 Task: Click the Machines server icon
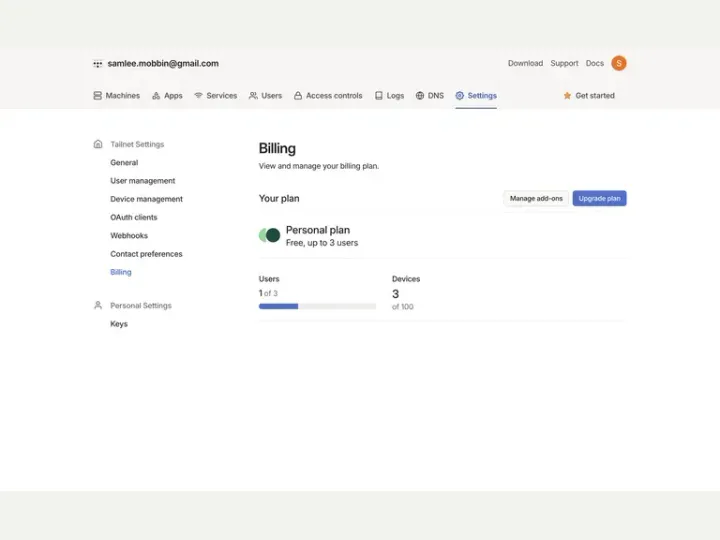97,96
